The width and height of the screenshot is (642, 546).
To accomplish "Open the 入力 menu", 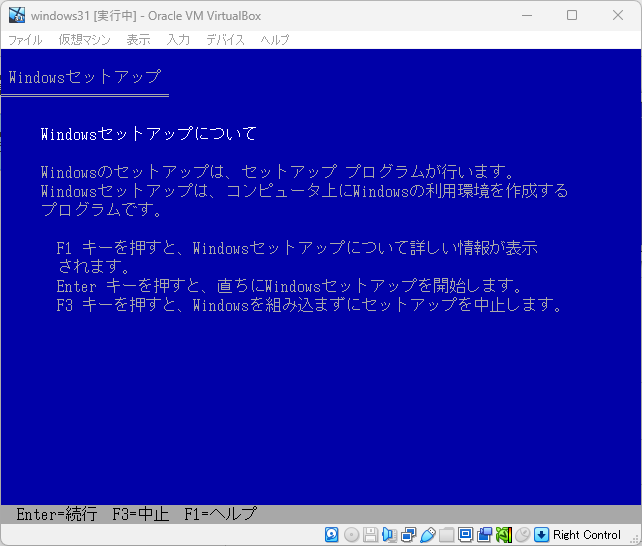I will pos(178,40).
